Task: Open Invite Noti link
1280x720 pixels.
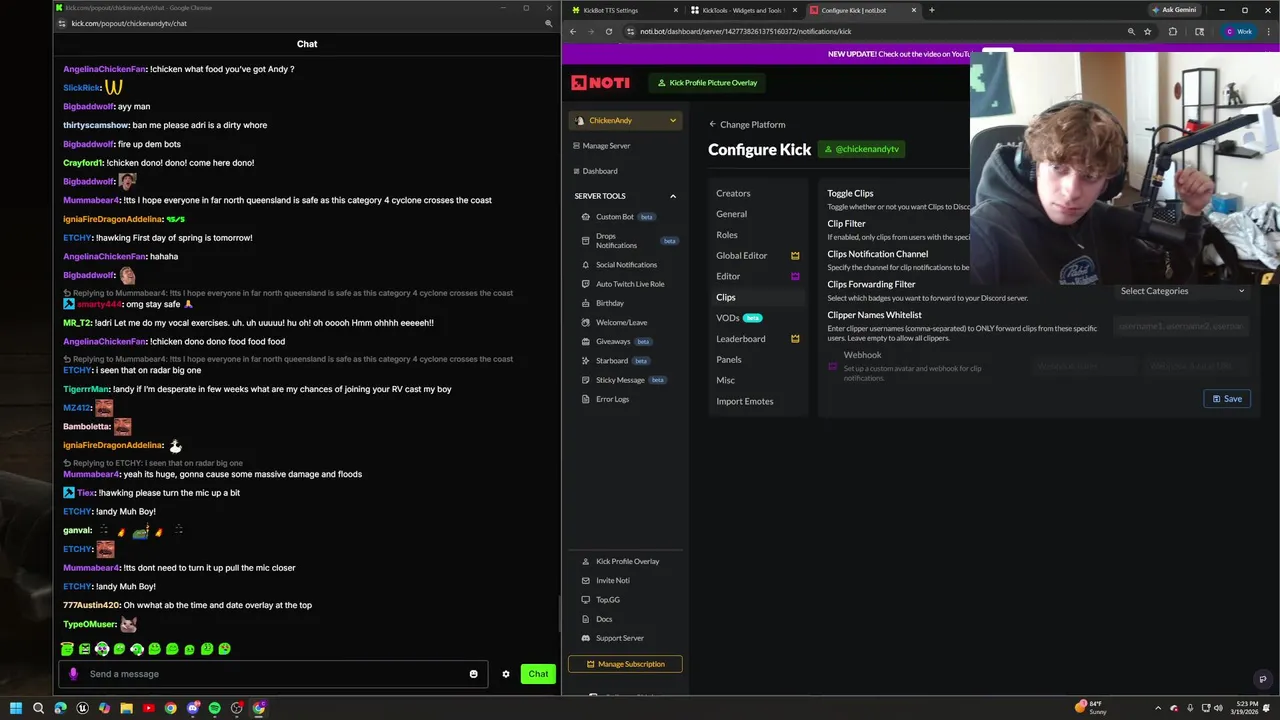Action: 605,581
